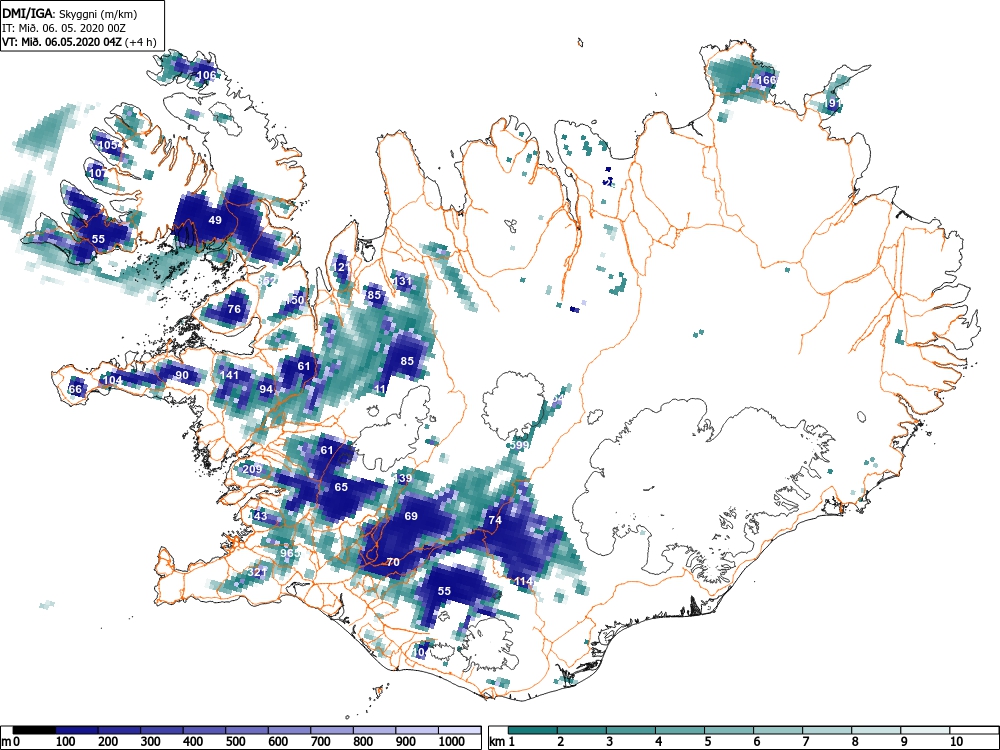This screenshot has height=750, width=1000.
Task: Select the dark navy 100–200 m legend swatch
Action: (x=77, y=730)
